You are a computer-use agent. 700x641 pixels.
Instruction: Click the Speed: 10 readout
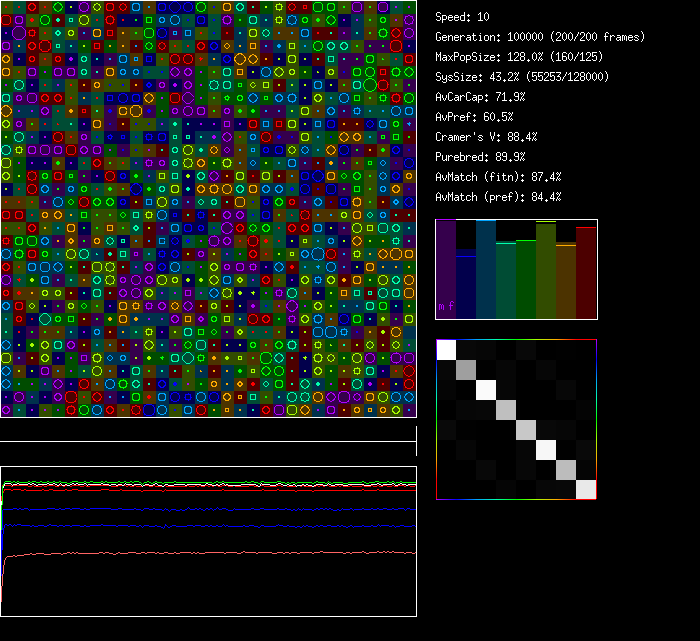point(462,17)
